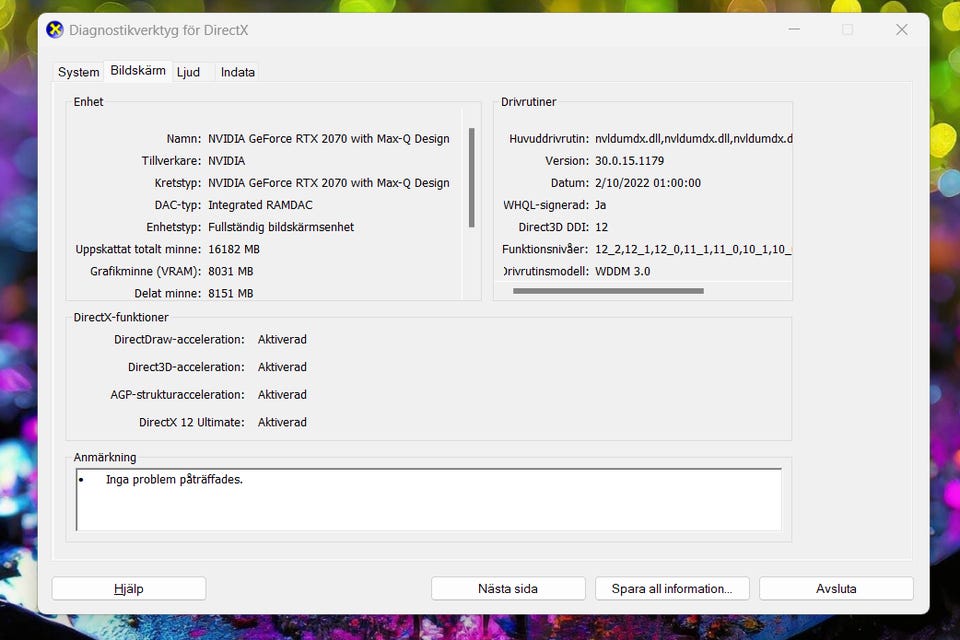Screen dimensions: 960x640
Task: Click Aktiverad next to DirectDraw-acceleration
Action: tap(282, 339)
